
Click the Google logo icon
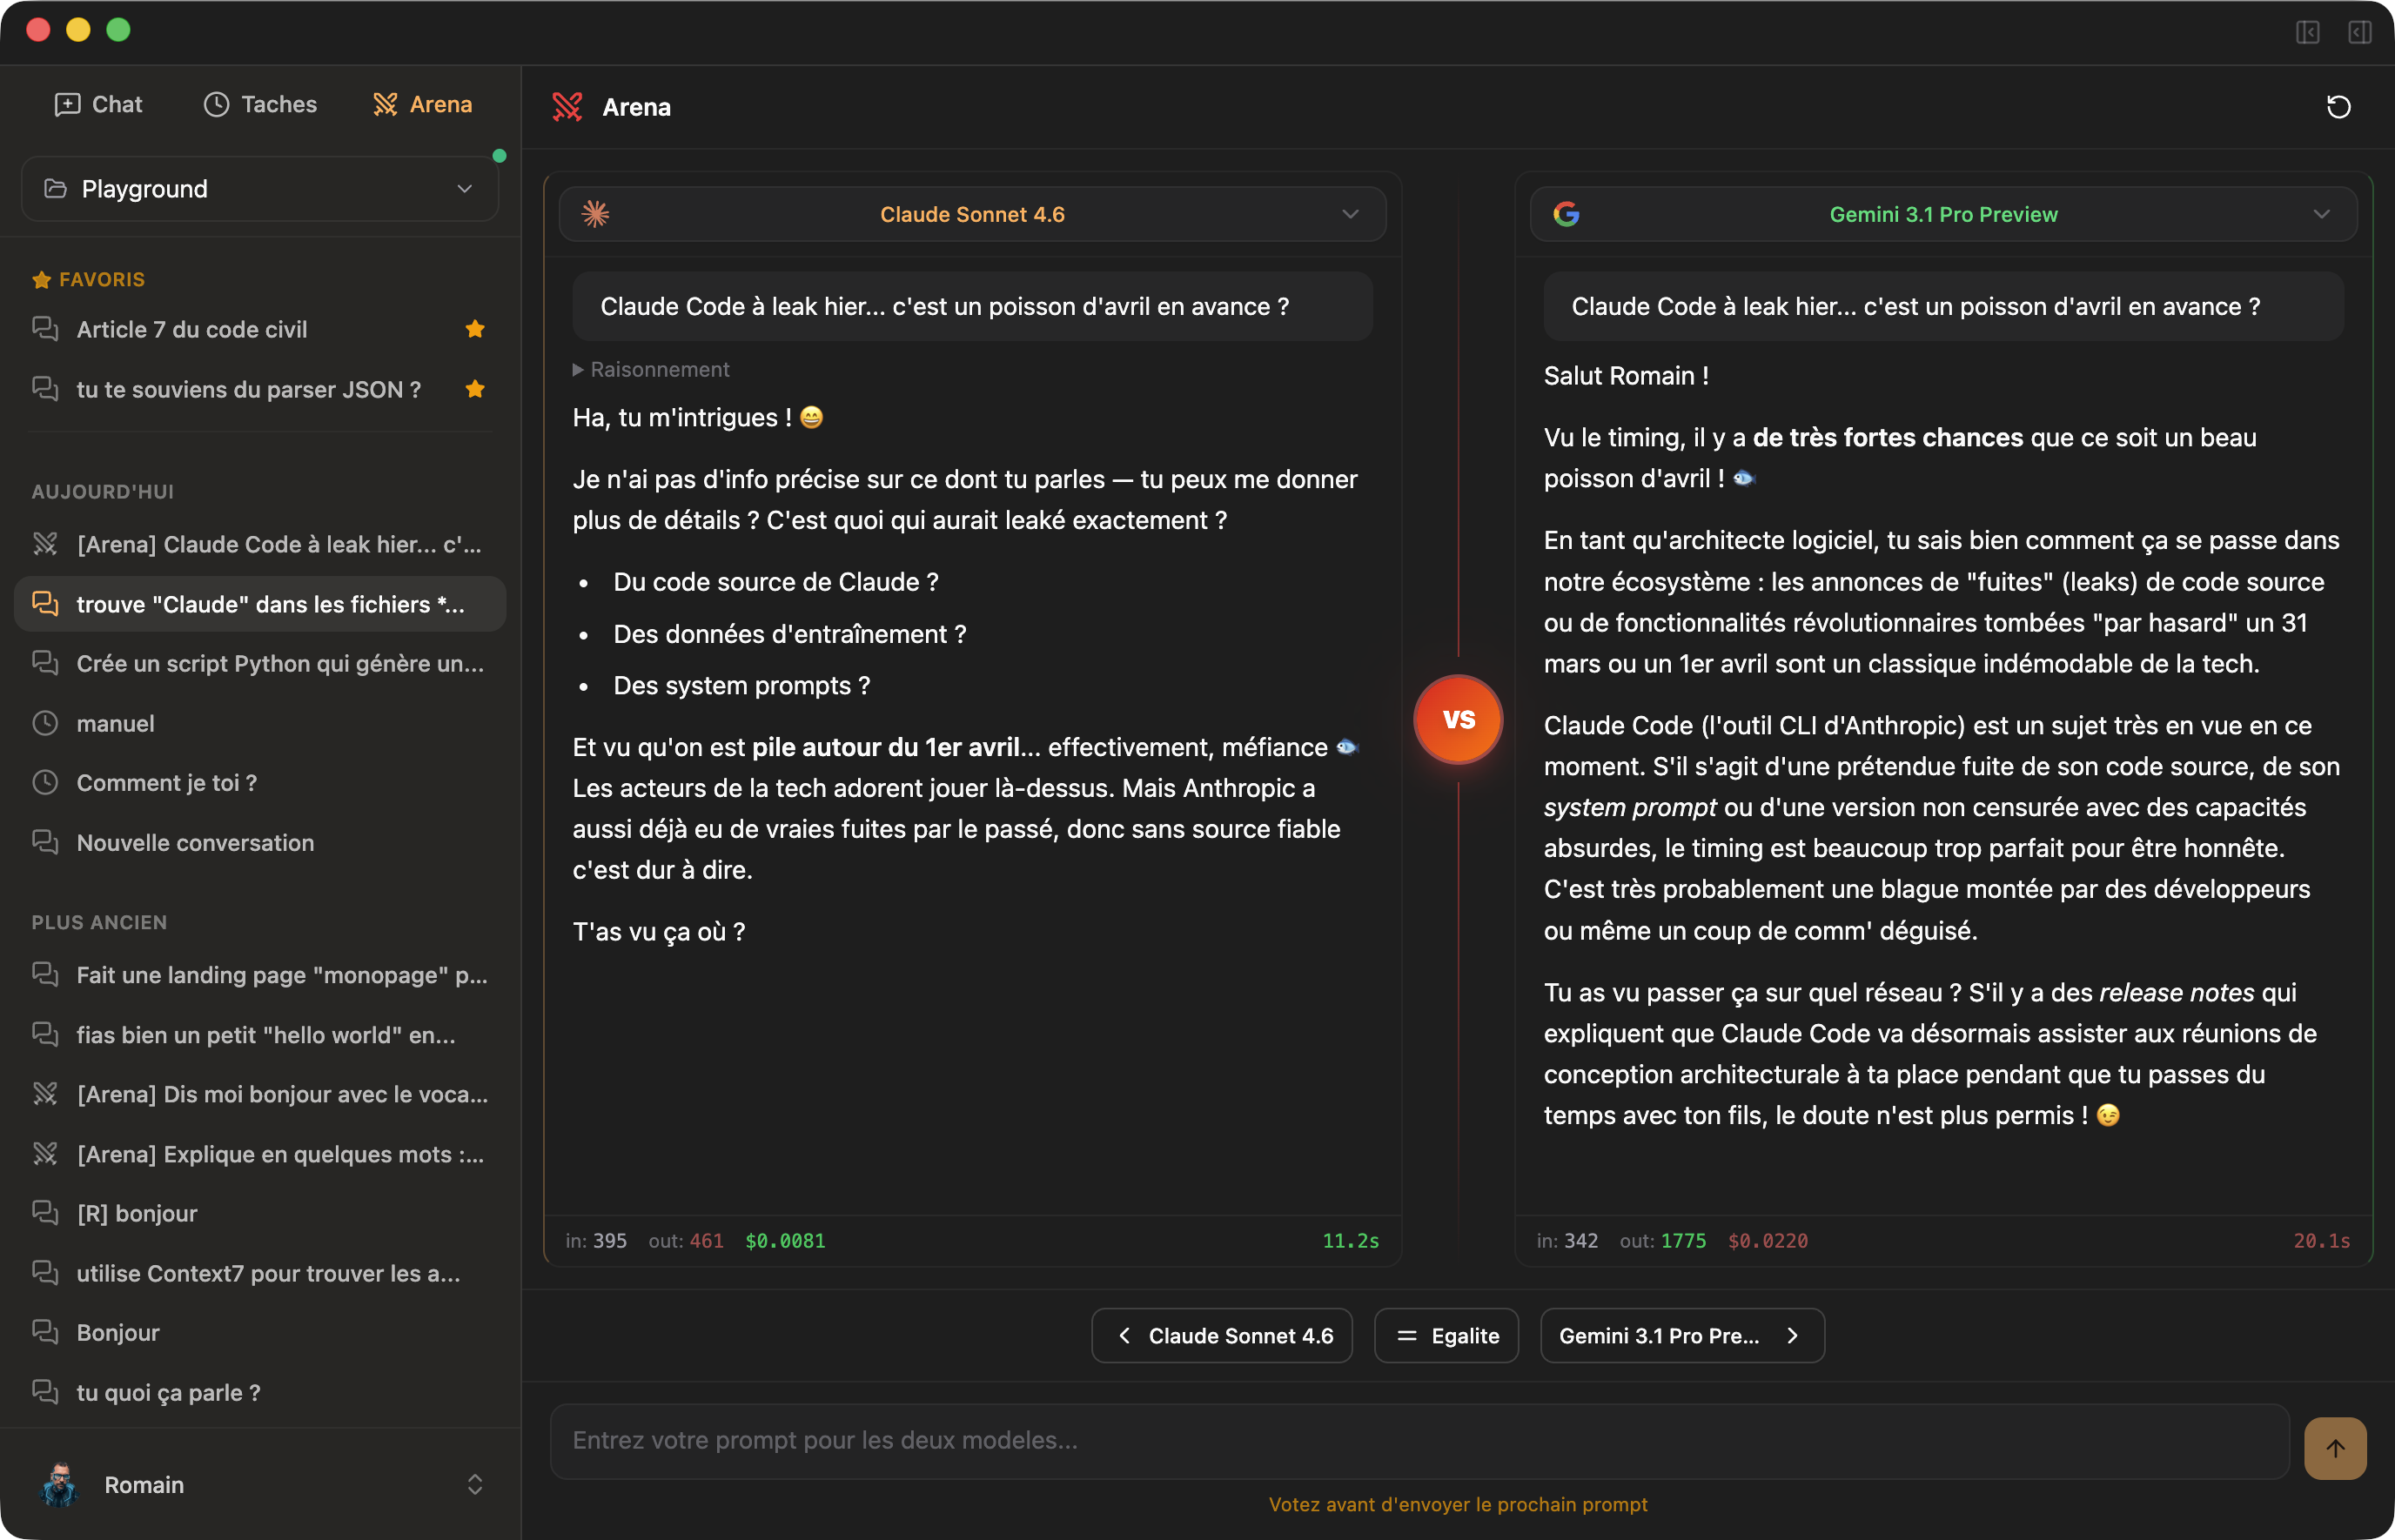[x=1566, y=214]
